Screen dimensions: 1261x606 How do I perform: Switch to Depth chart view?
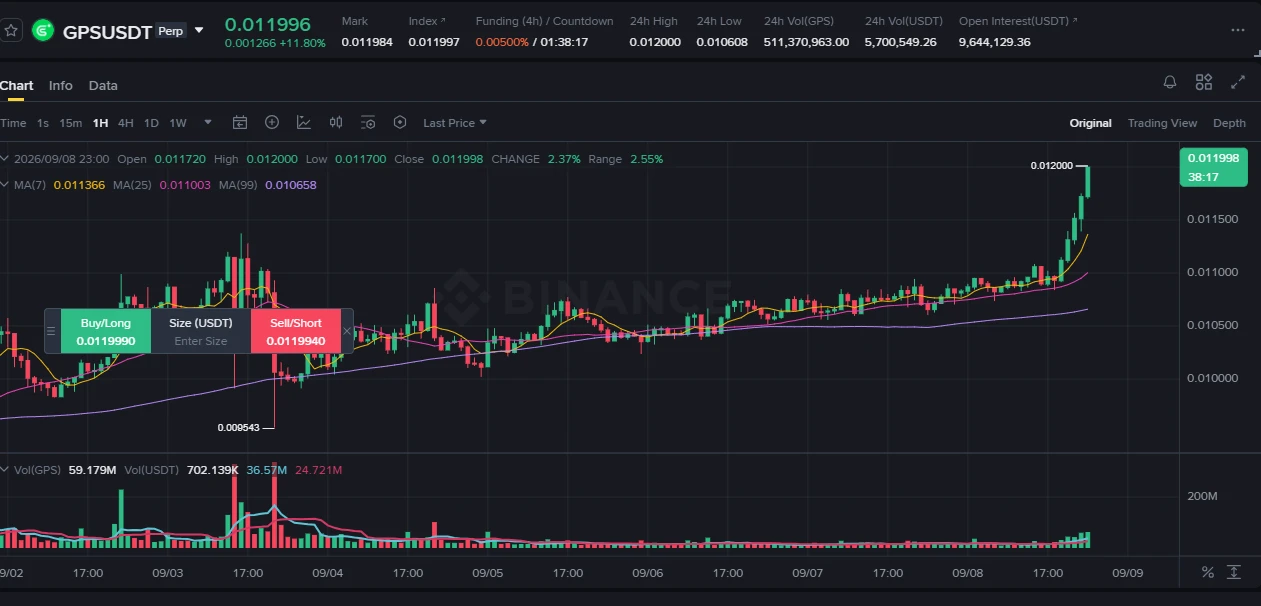coord(1229,123)
